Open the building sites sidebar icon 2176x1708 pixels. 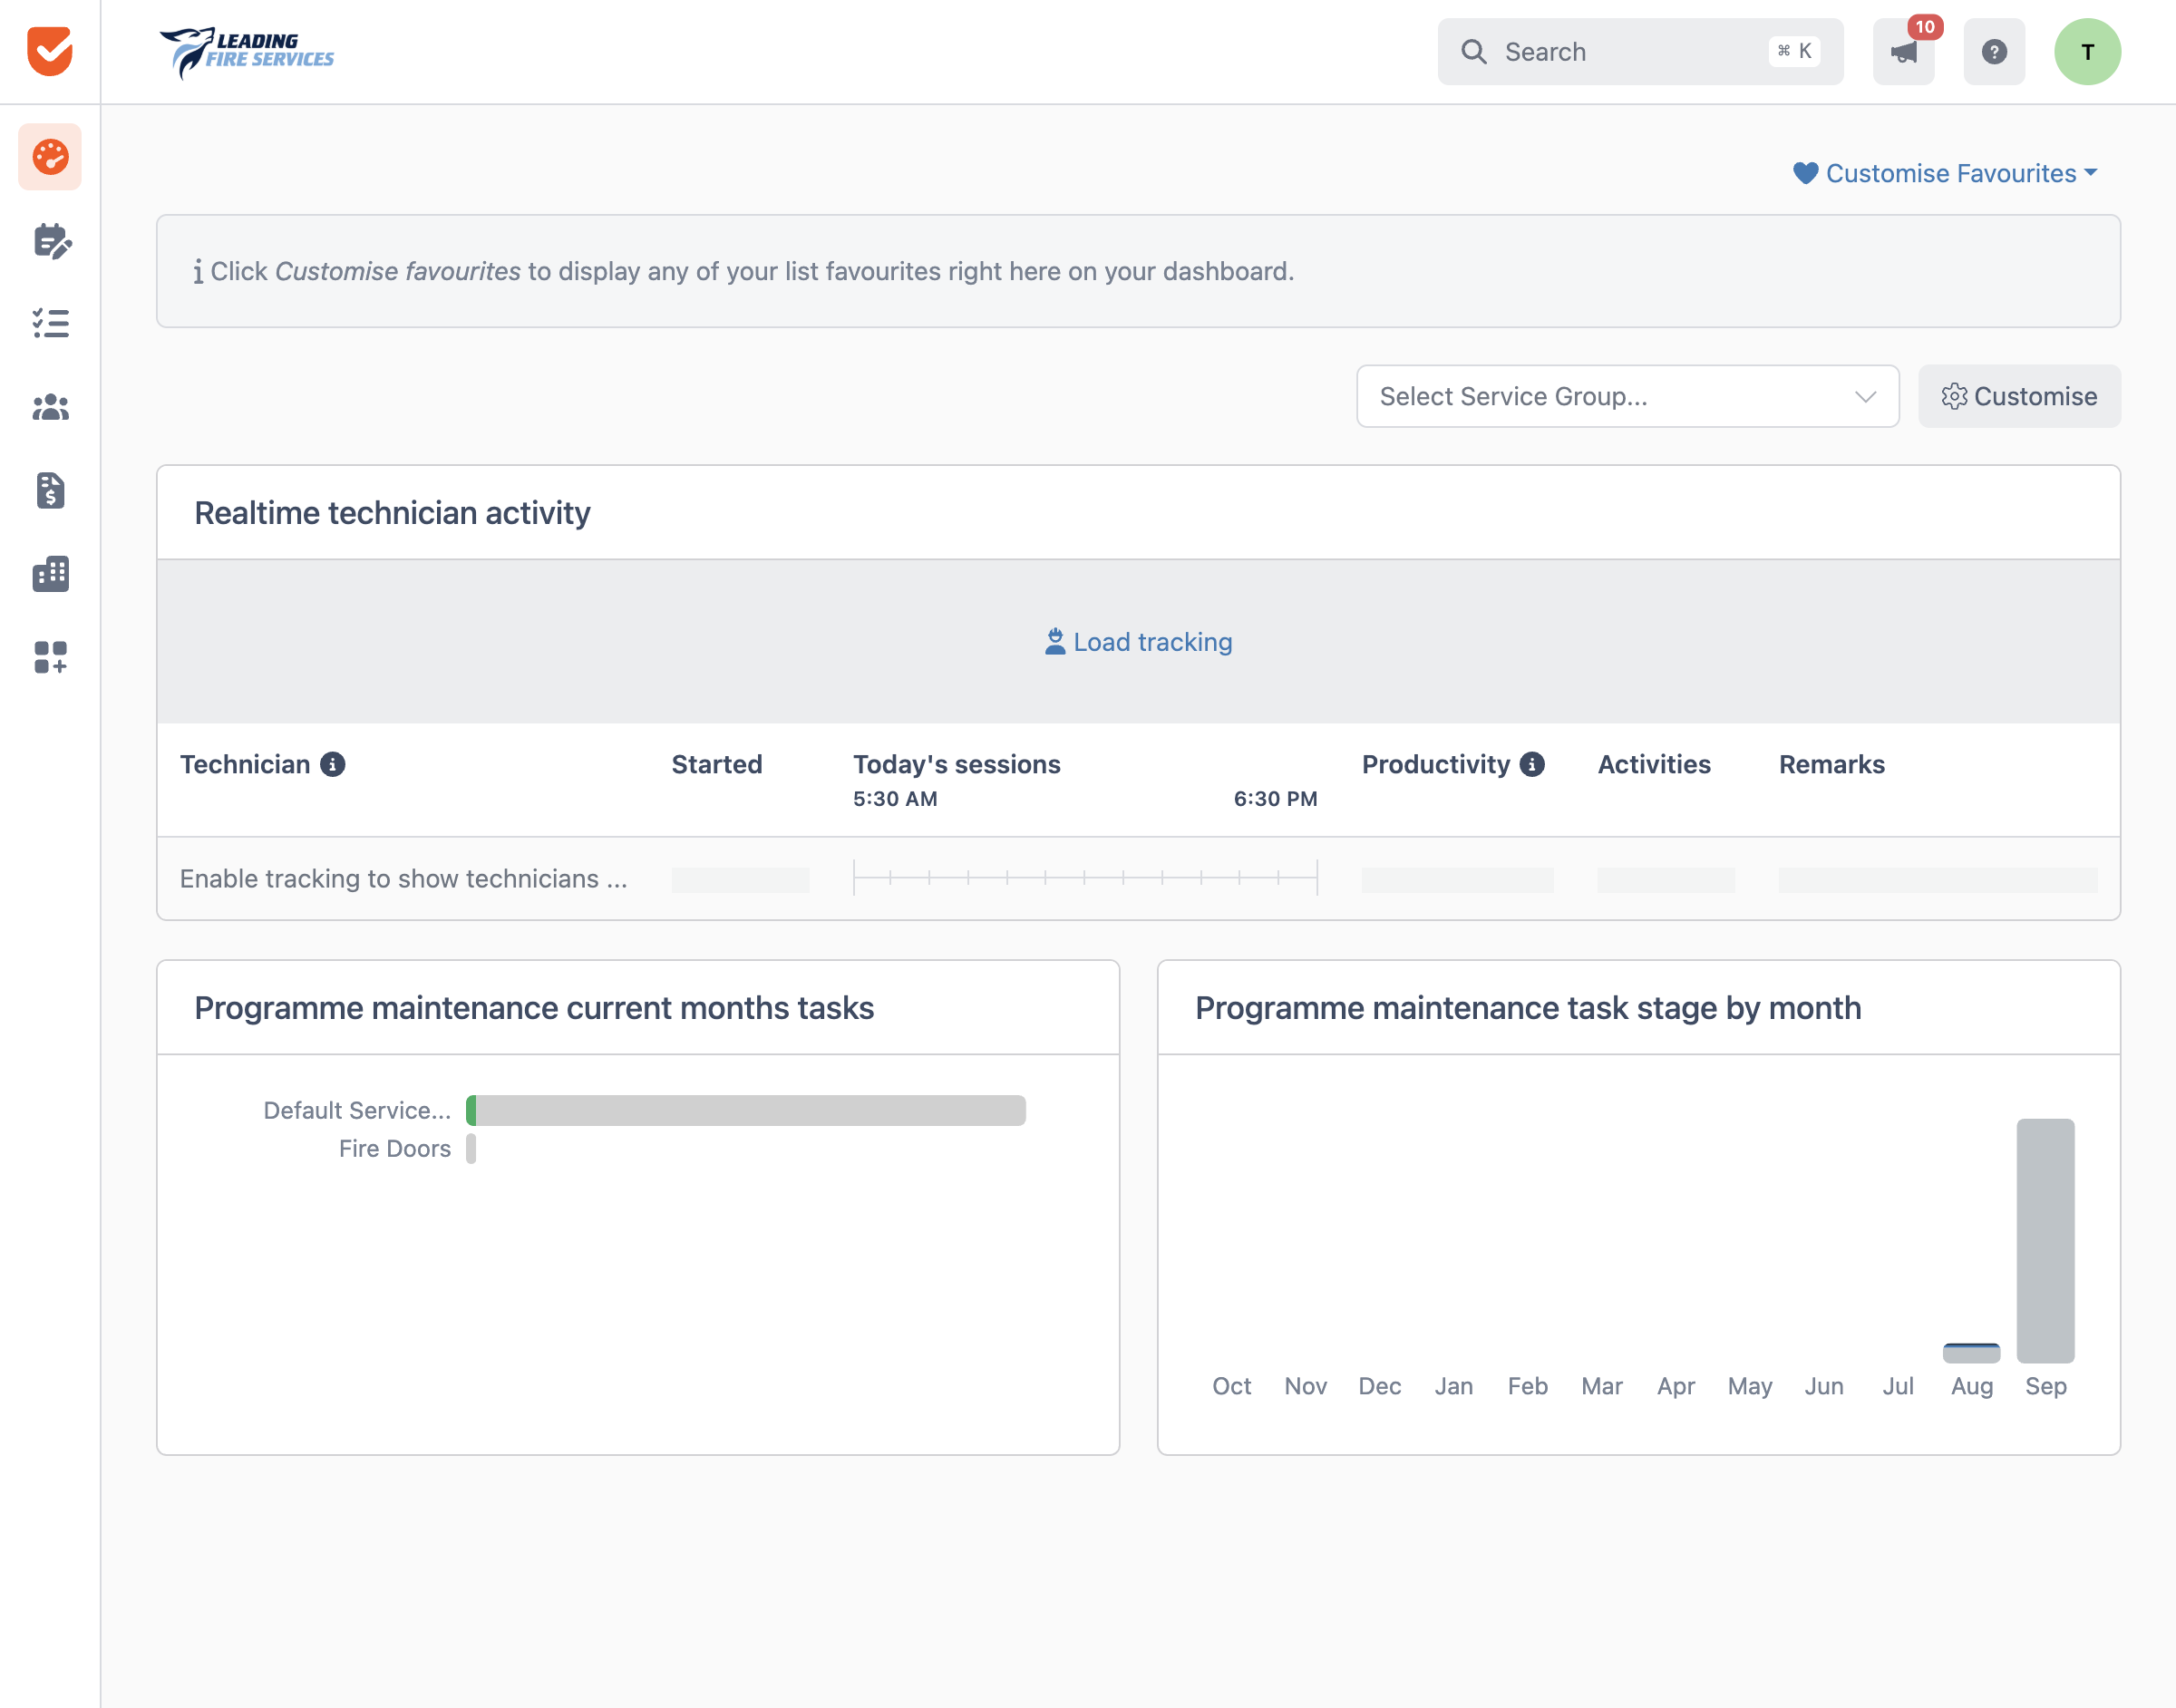[50, 574]
